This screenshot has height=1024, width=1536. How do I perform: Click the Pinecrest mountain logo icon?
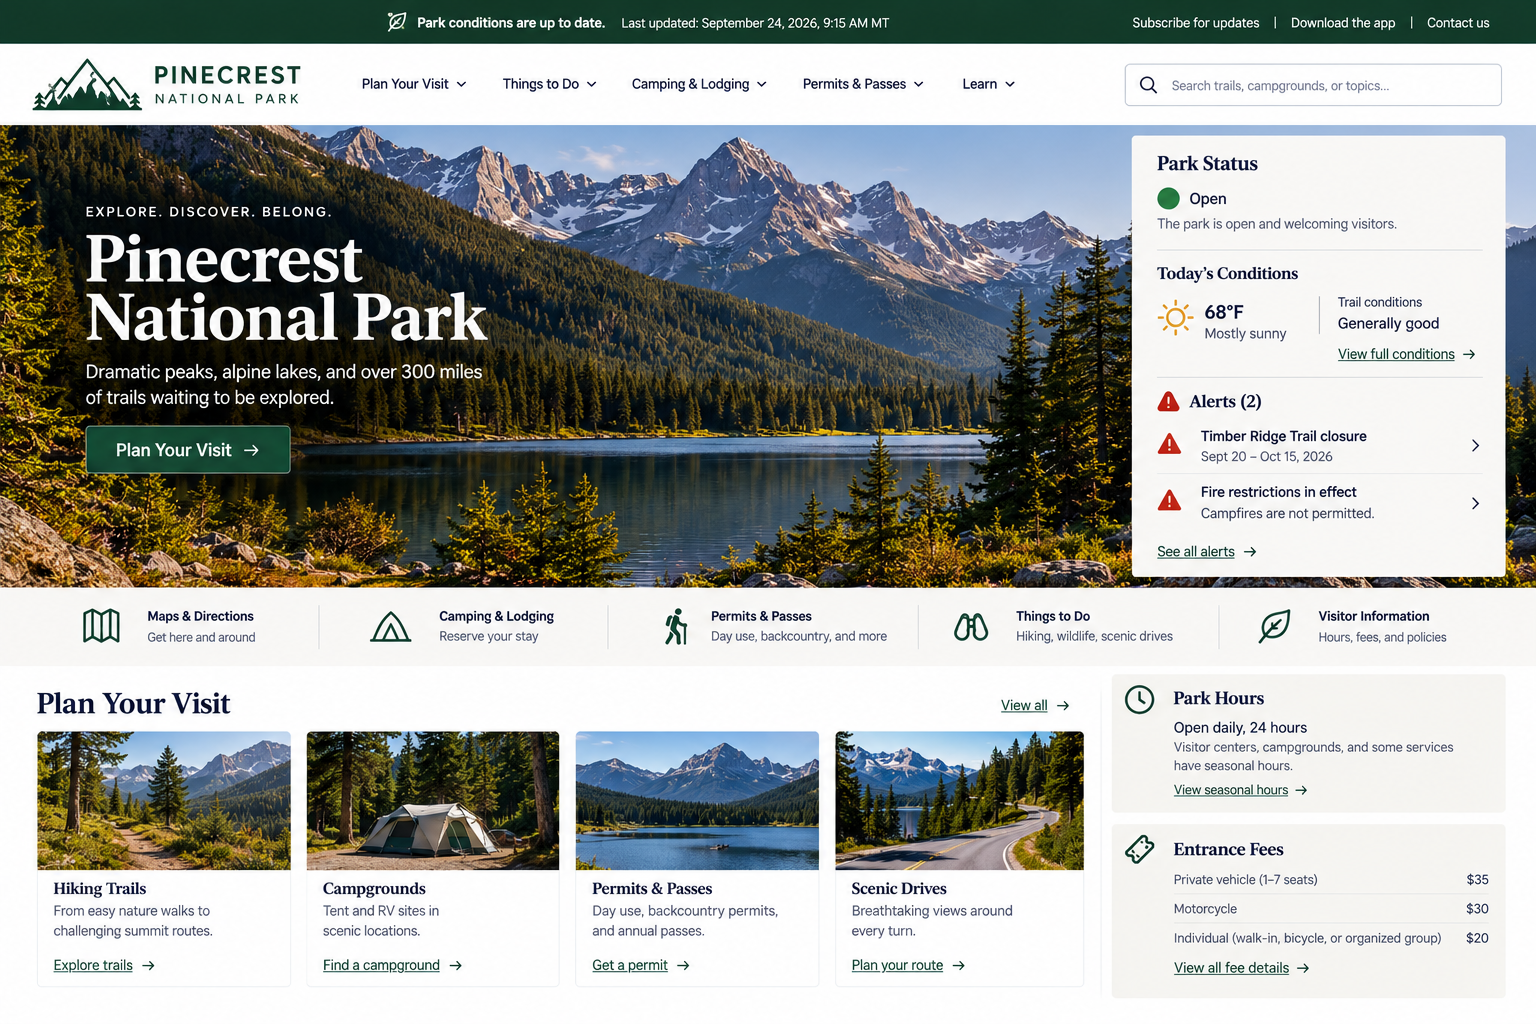(x=87, y=84)
